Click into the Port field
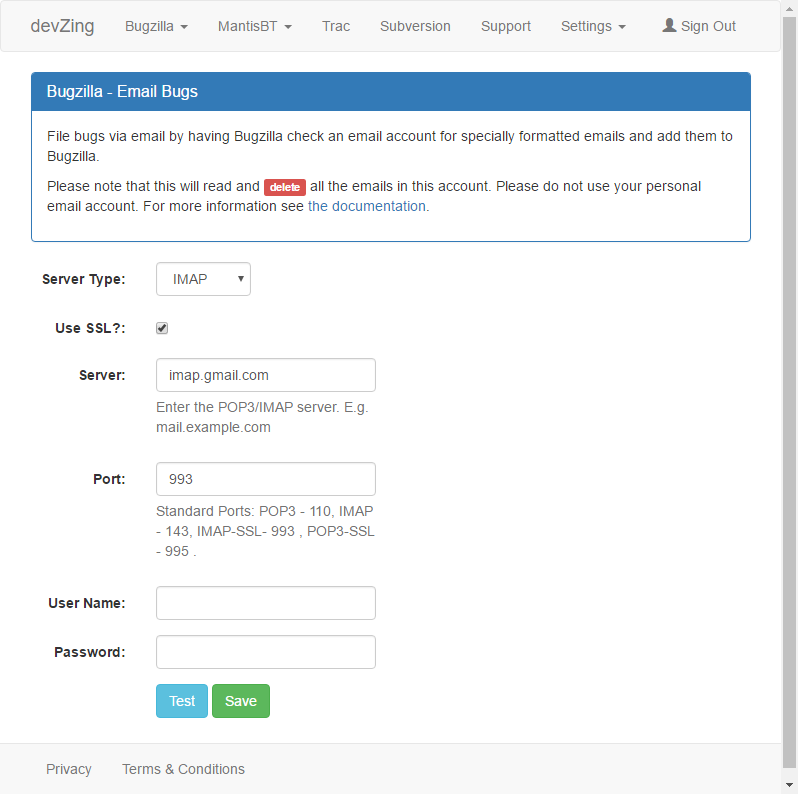This screenshot has width=798, height=794. click(266, 479)
